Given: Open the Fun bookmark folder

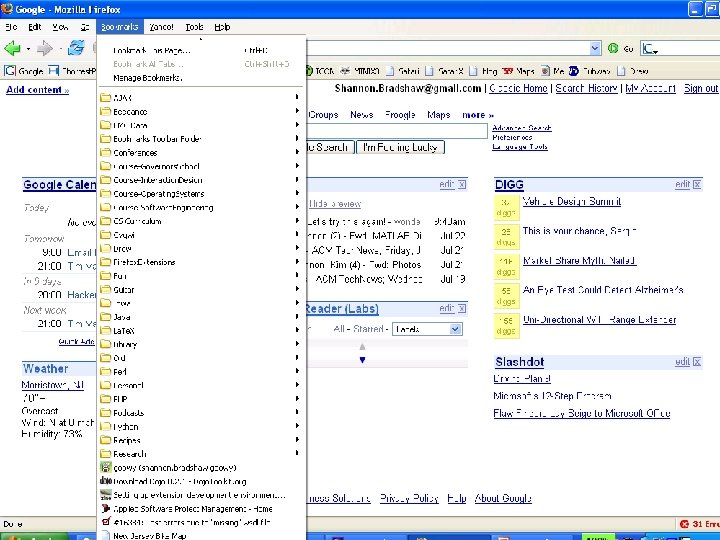Looking at the screenshot, I should (x=200, y=276).
